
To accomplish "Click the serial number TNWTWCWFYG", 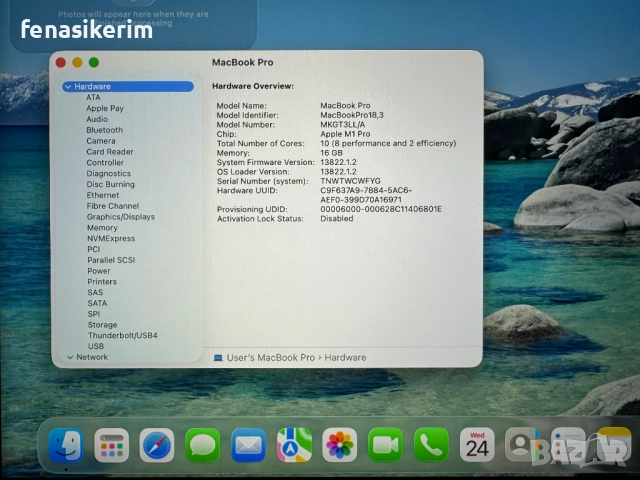I will click(351, 181).
